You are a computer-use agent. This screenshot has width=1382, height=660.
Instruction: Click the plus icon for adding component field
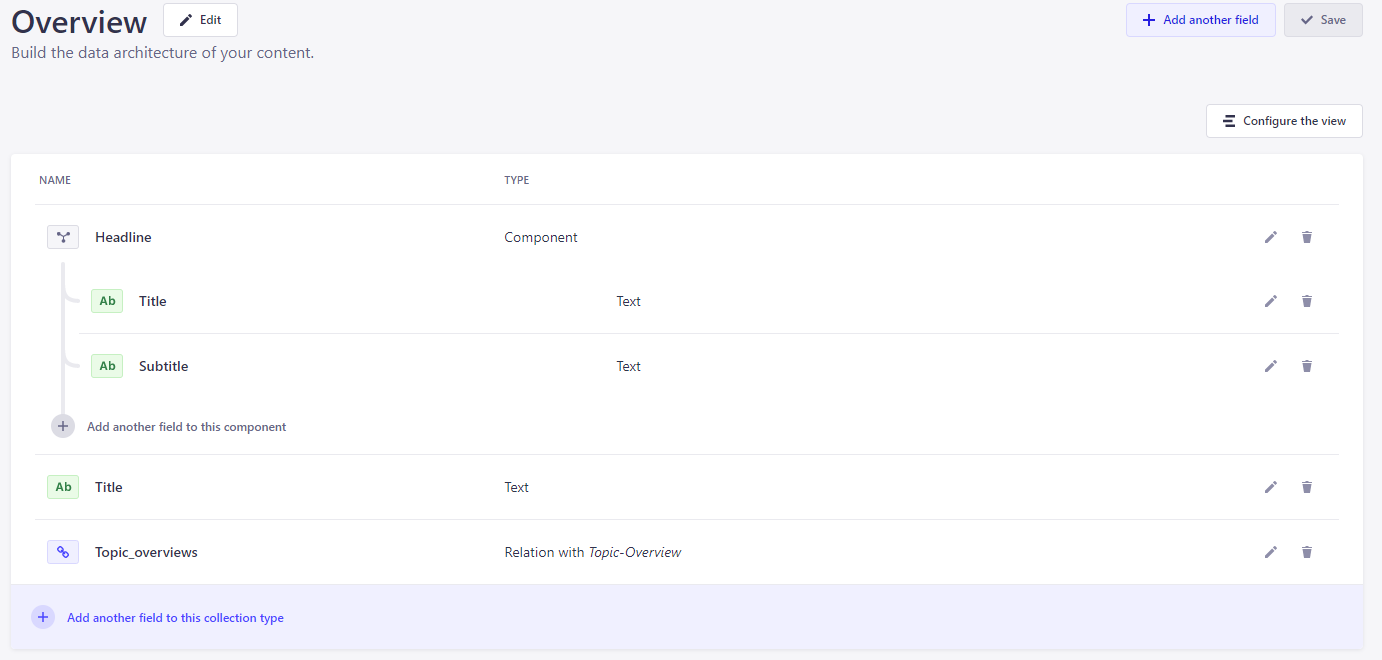(x=63, y=426)
